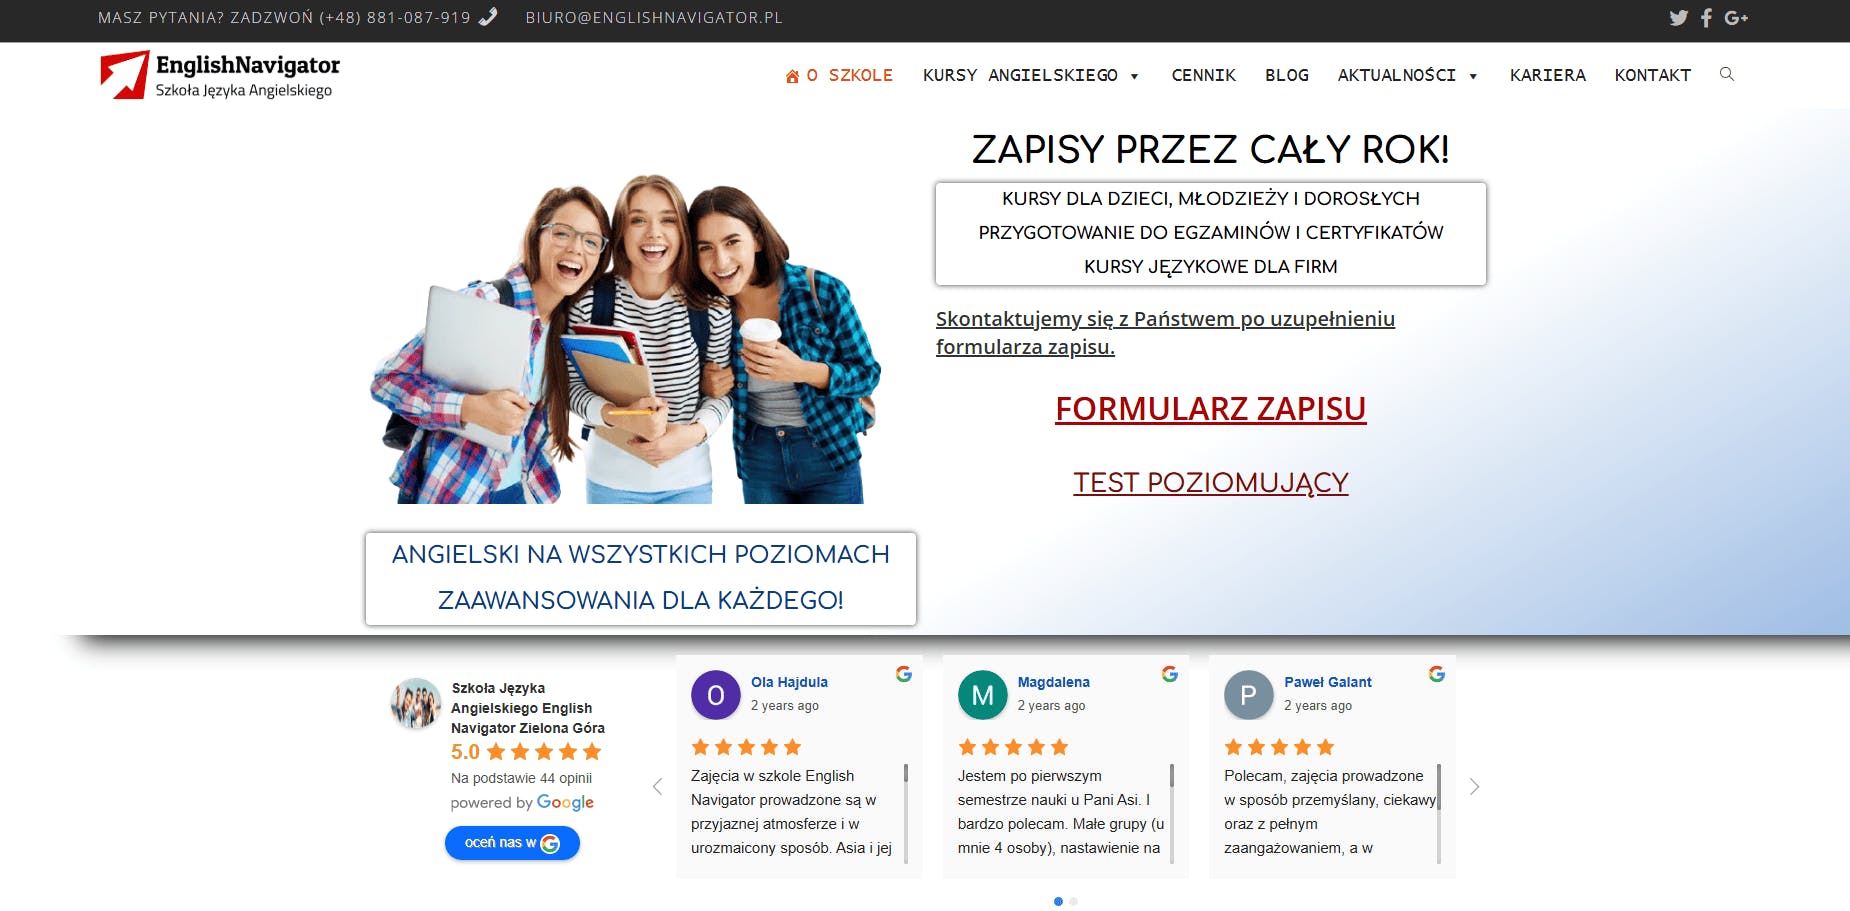Click the 'Skontaktujemy się z Państwem' link

(1165, 333)
